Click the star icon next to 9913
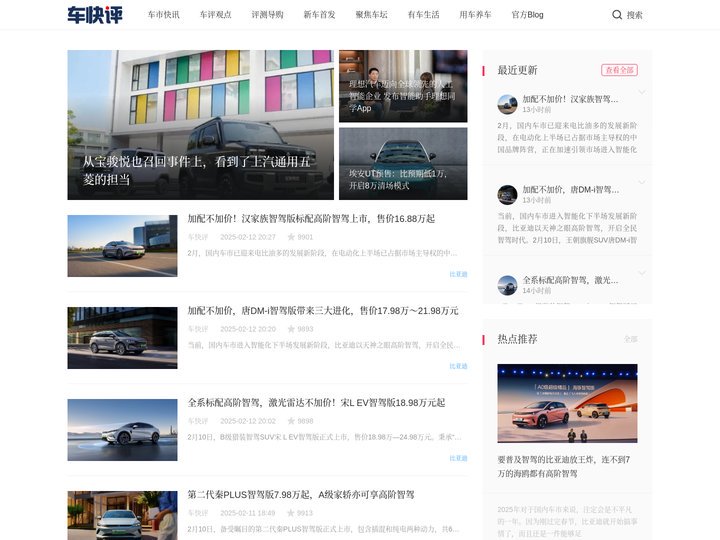 tap(291, 513)
